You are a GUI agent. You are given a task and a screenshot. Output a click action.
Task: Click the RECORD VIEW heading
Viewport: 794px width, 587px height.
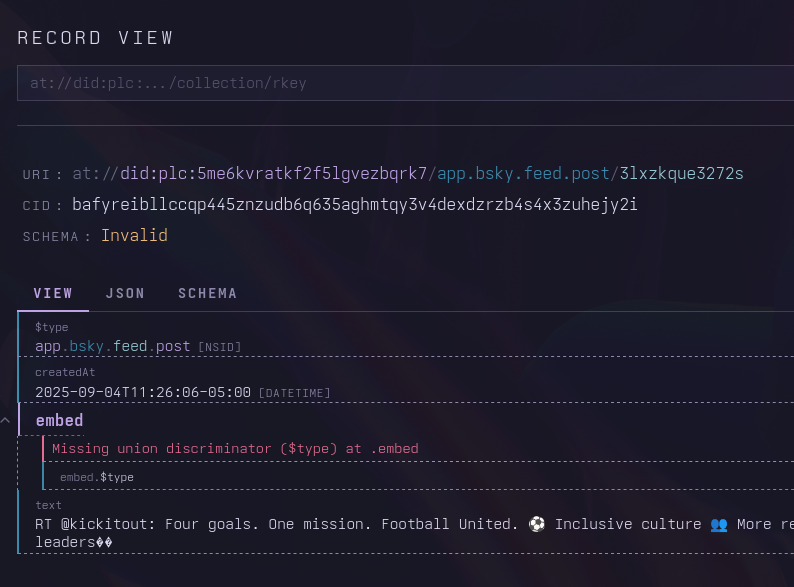tap(95, 38)
